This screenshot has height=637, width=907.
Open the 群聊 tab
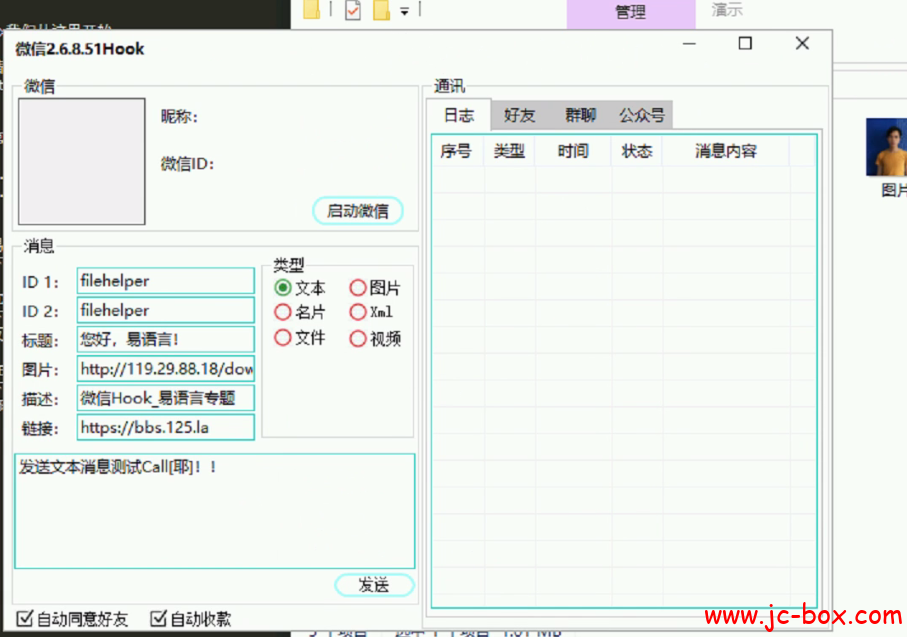(580, 115)
